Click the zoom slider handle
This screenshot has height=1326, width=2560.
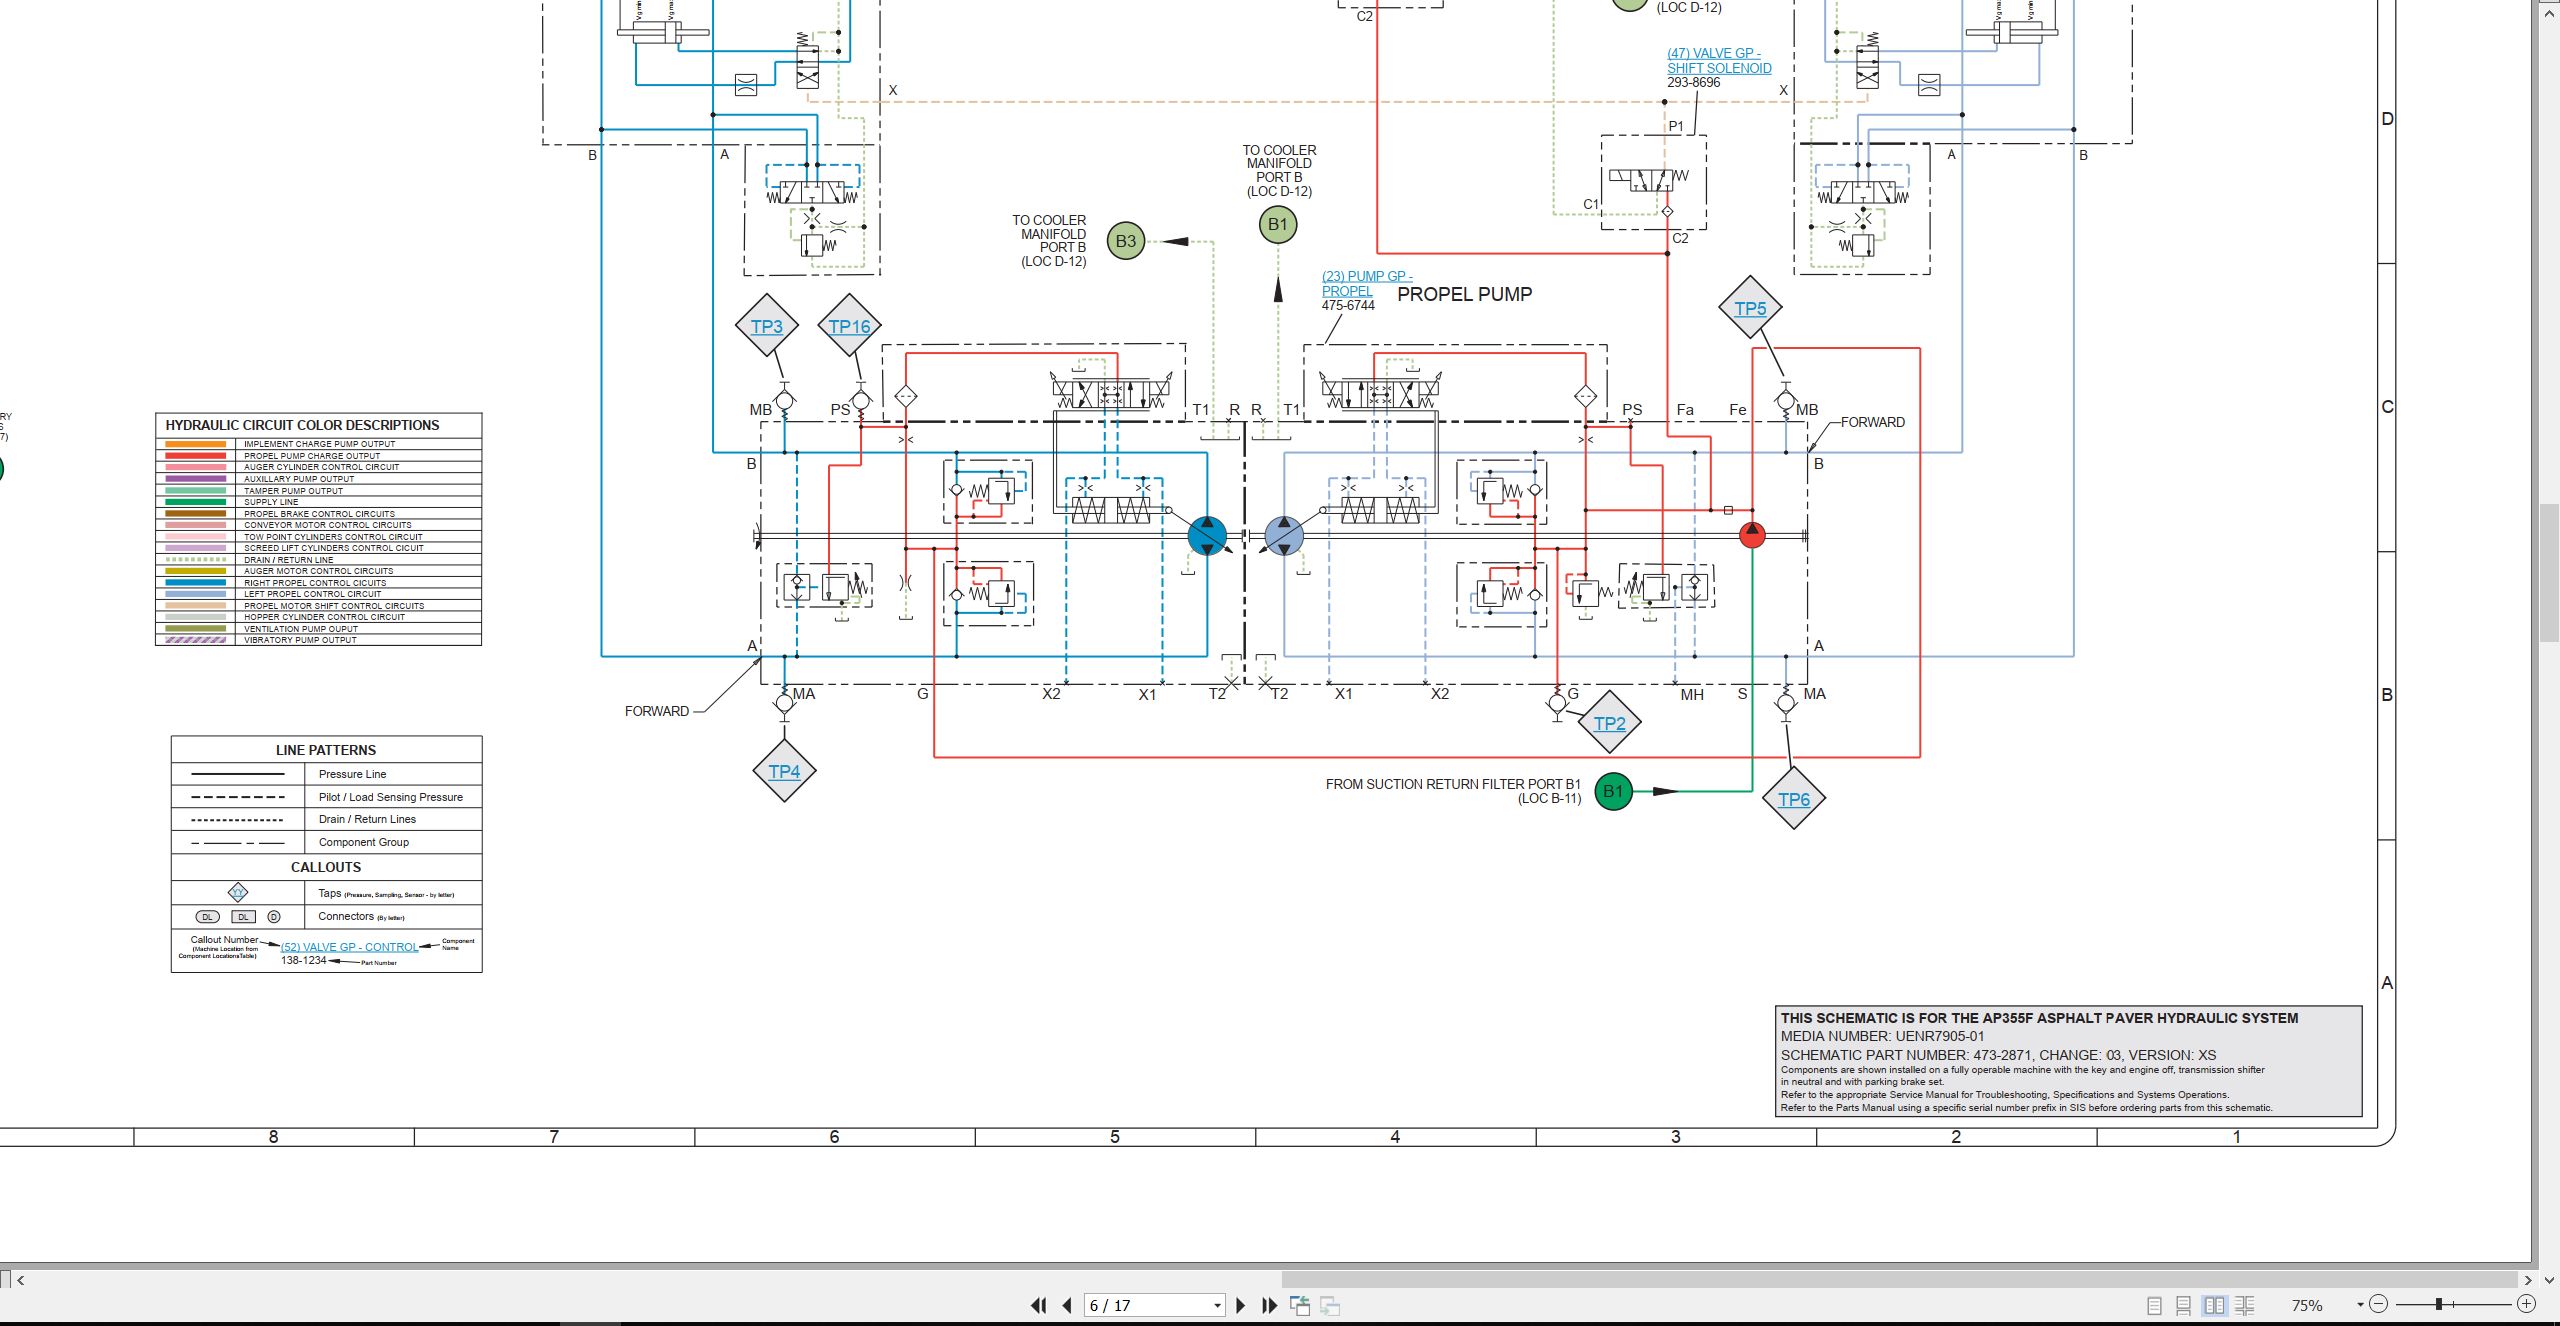coord(2439,1304)
